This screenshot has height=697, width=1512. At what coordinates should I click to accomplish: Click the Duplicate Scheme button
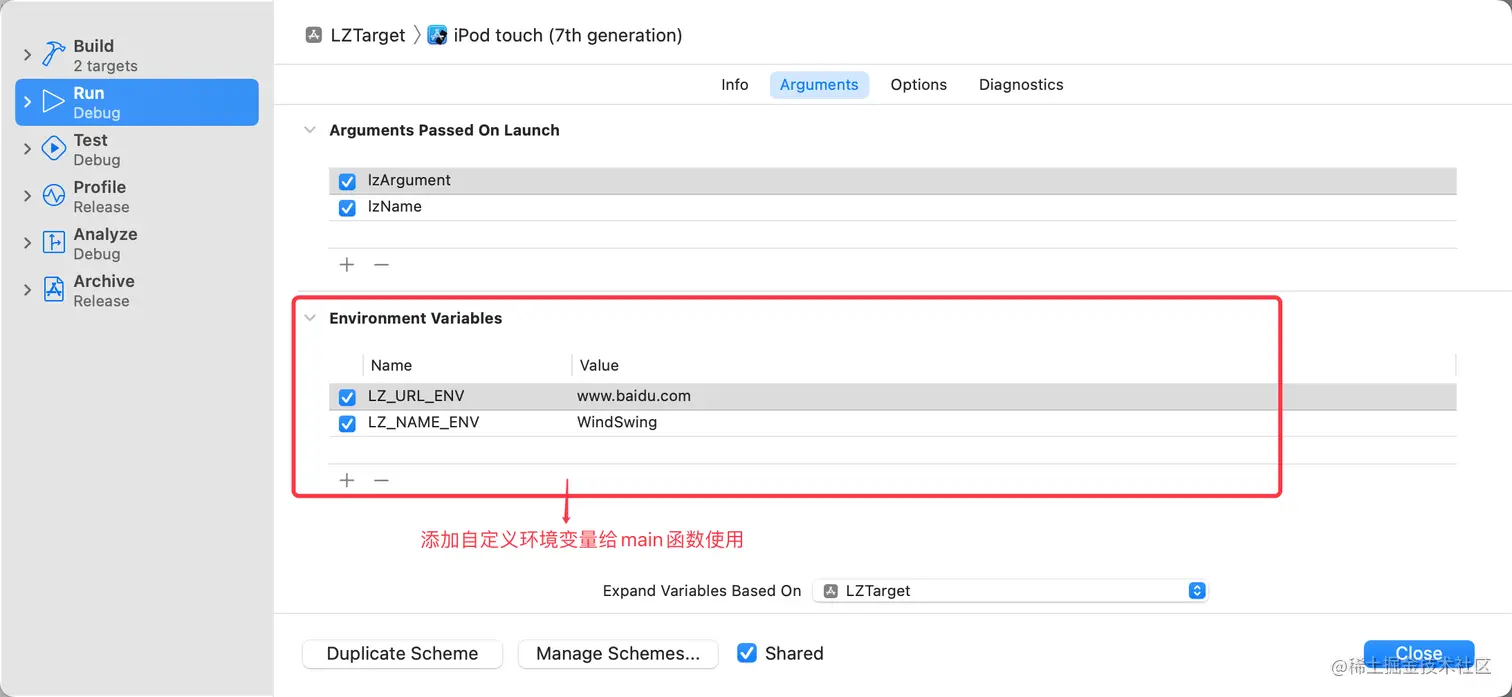(x=402, y=654)
